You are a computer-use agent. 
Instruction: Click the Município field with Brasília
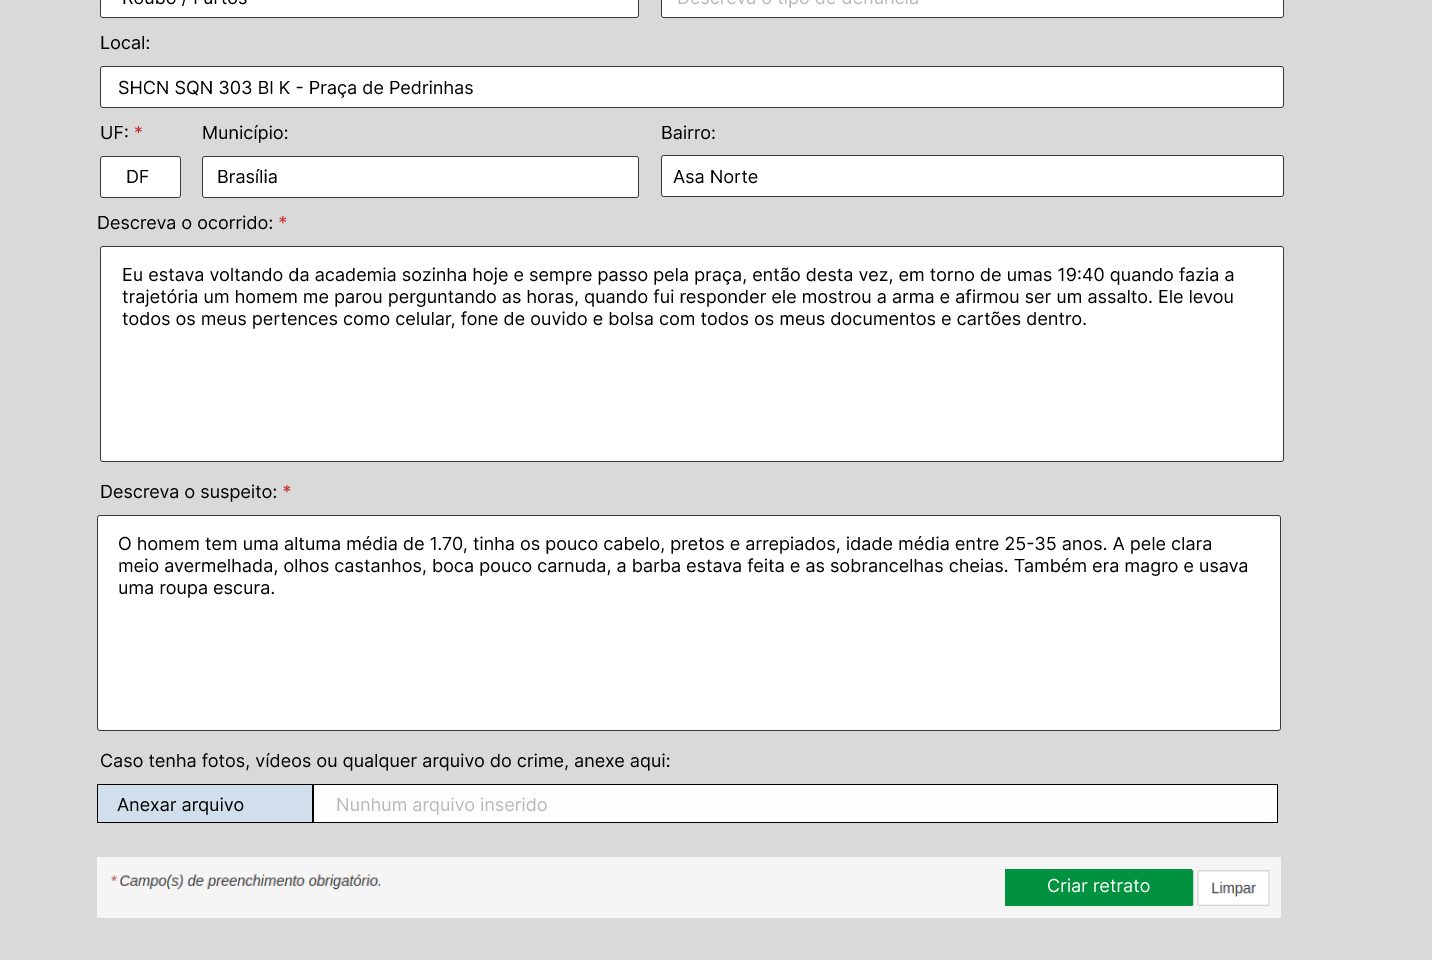[x=420, y=177]
